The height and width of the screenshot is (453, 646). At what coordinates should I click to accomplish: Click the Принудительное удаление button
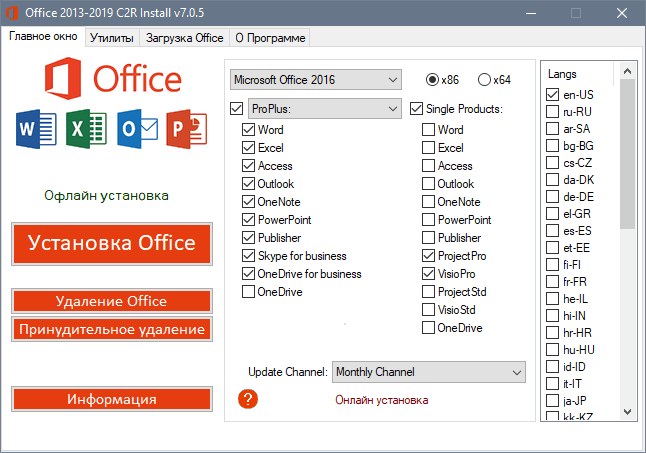click(112, 329)
